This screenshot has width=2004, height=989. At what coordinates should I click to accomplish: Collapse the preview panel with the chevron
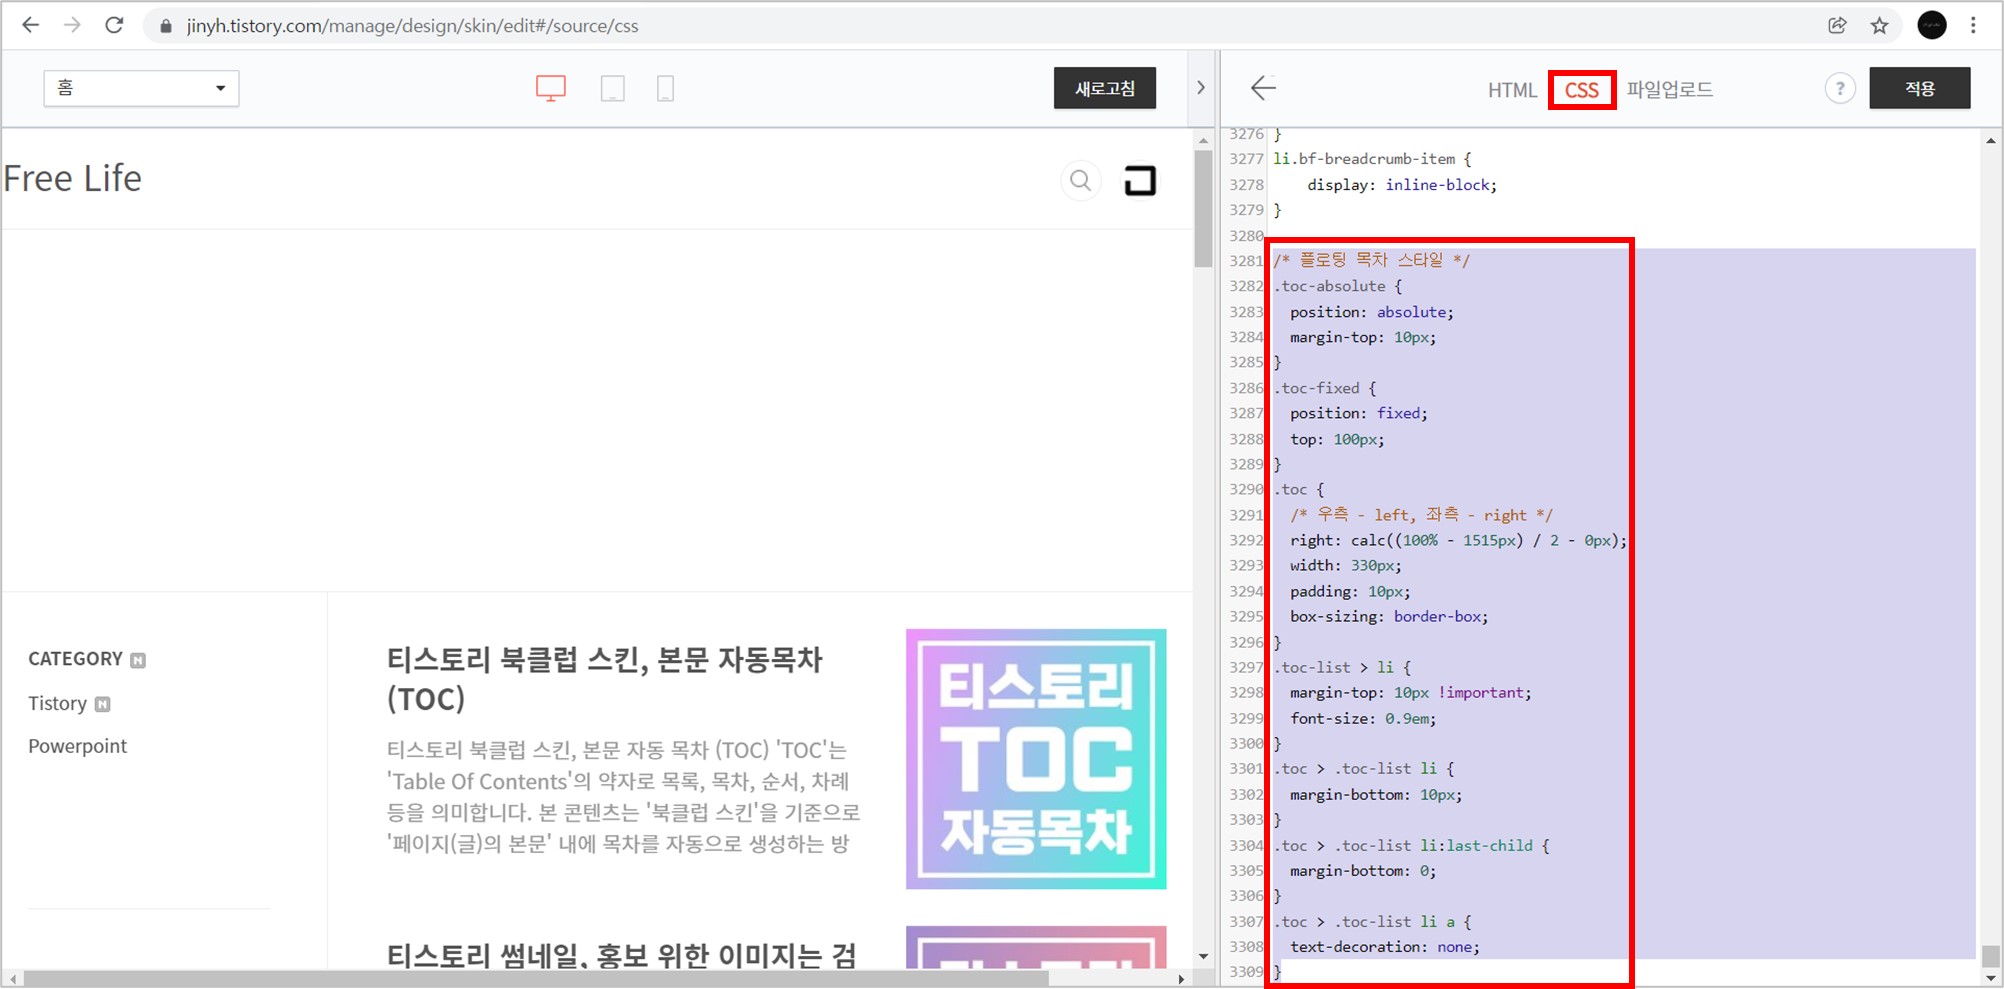(x=1200, y=87)
